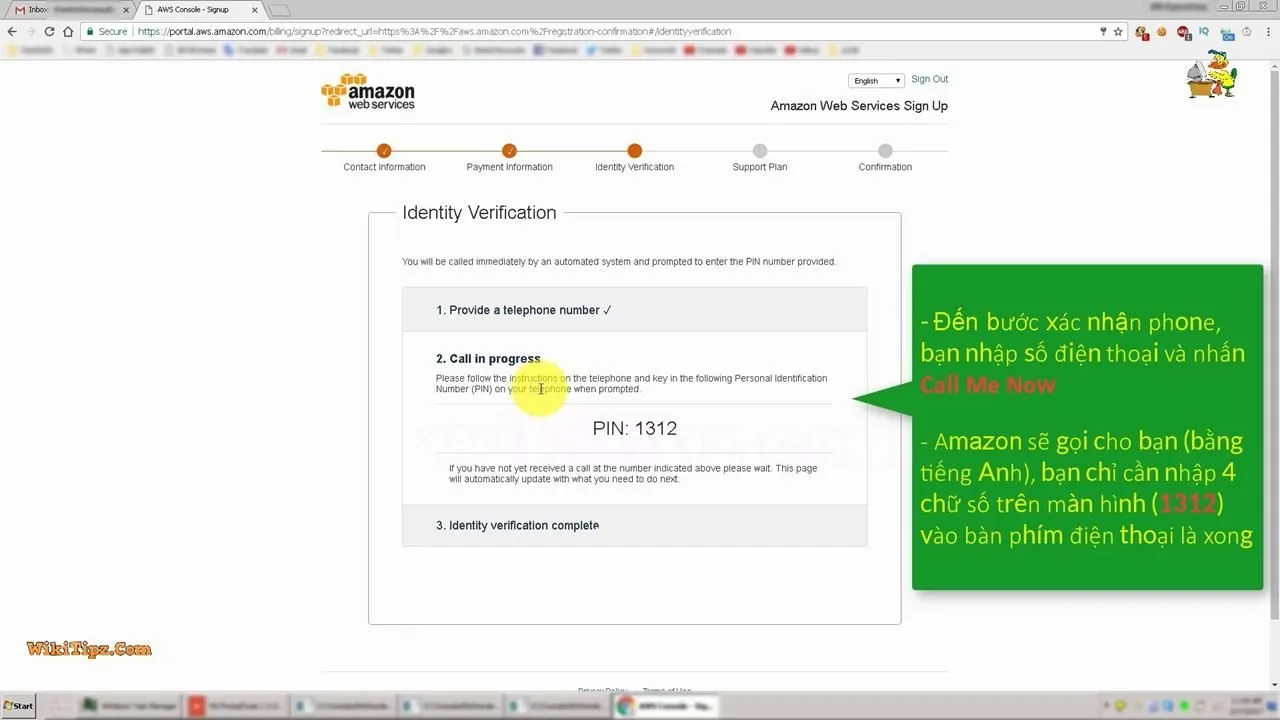Viewport: 1280px width, 720px height.
Task: Click the browser back arrow
Action: 12,31
